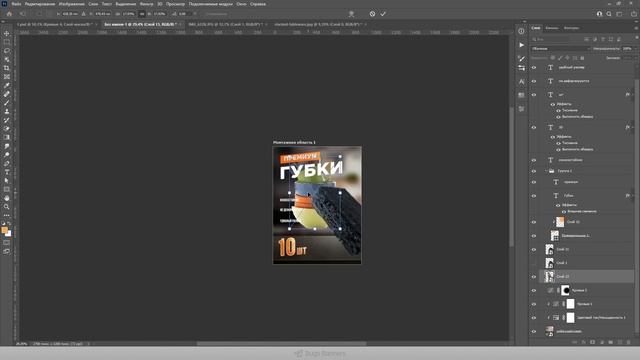Image resolution: width=640 pixels, height=360 pixels.
Task: Toggle visibility of the 'шт' text layer
Action: (534, 95)
